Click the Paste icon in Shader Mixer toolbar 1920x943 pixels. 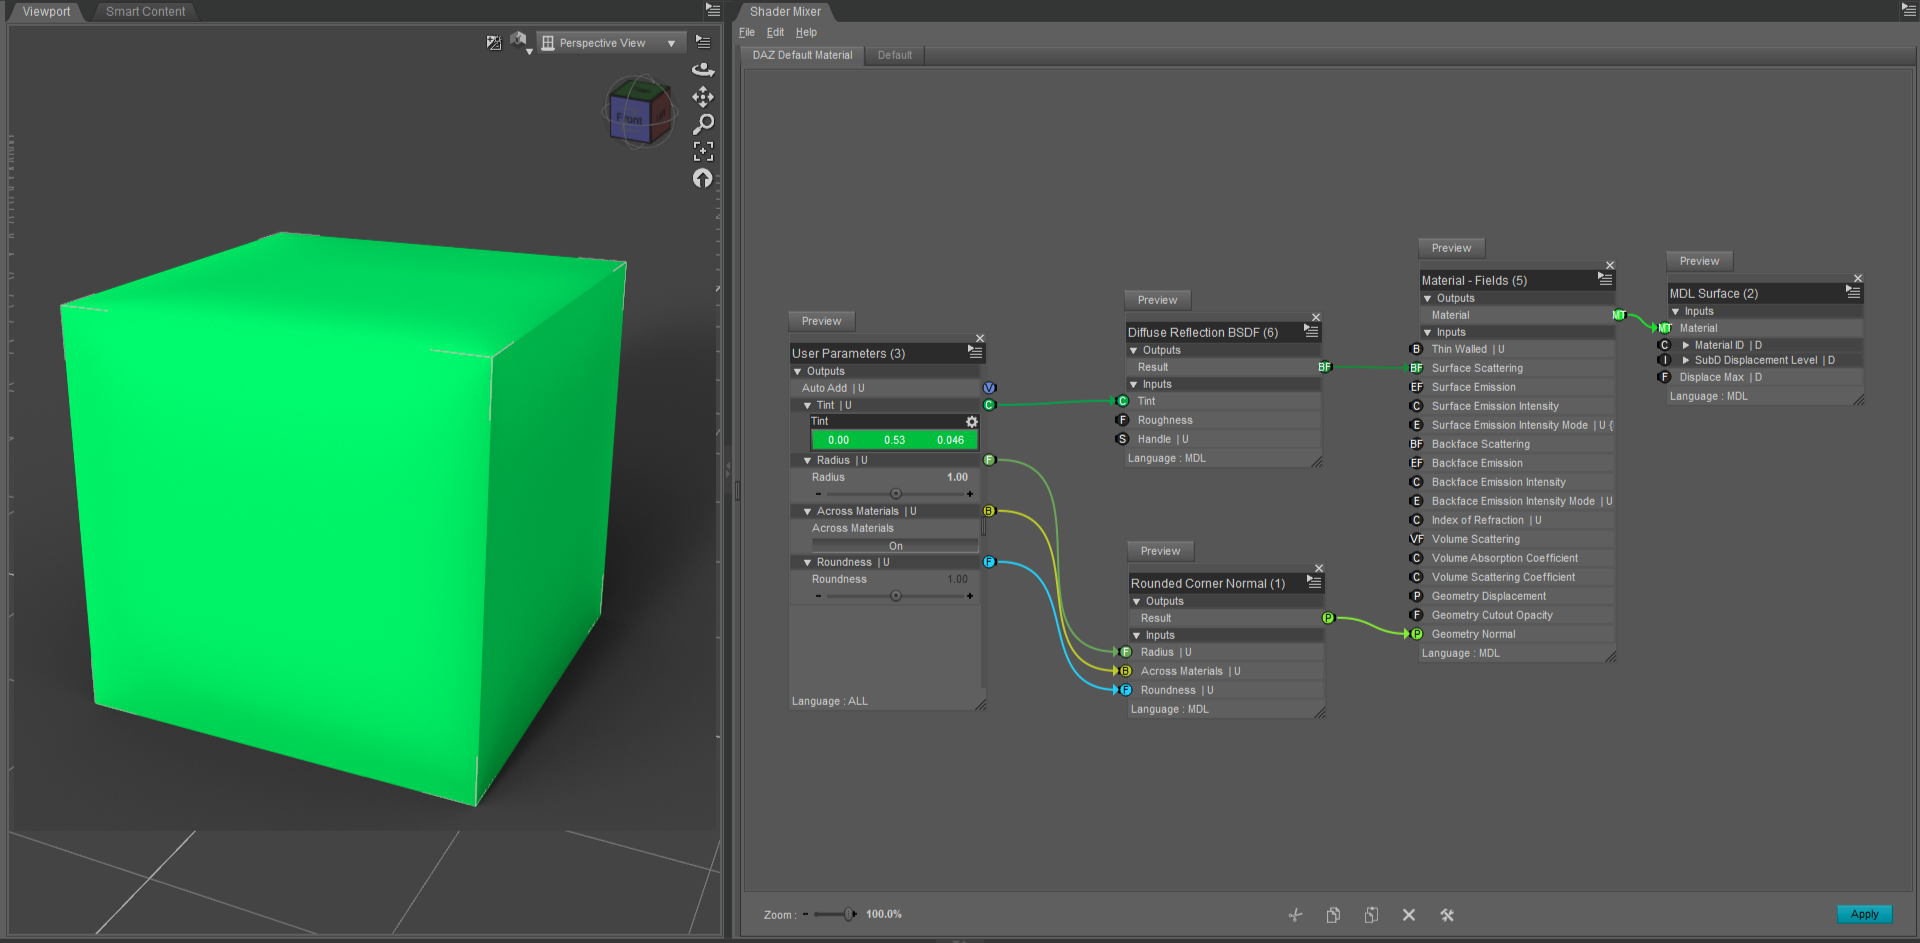1371,915
